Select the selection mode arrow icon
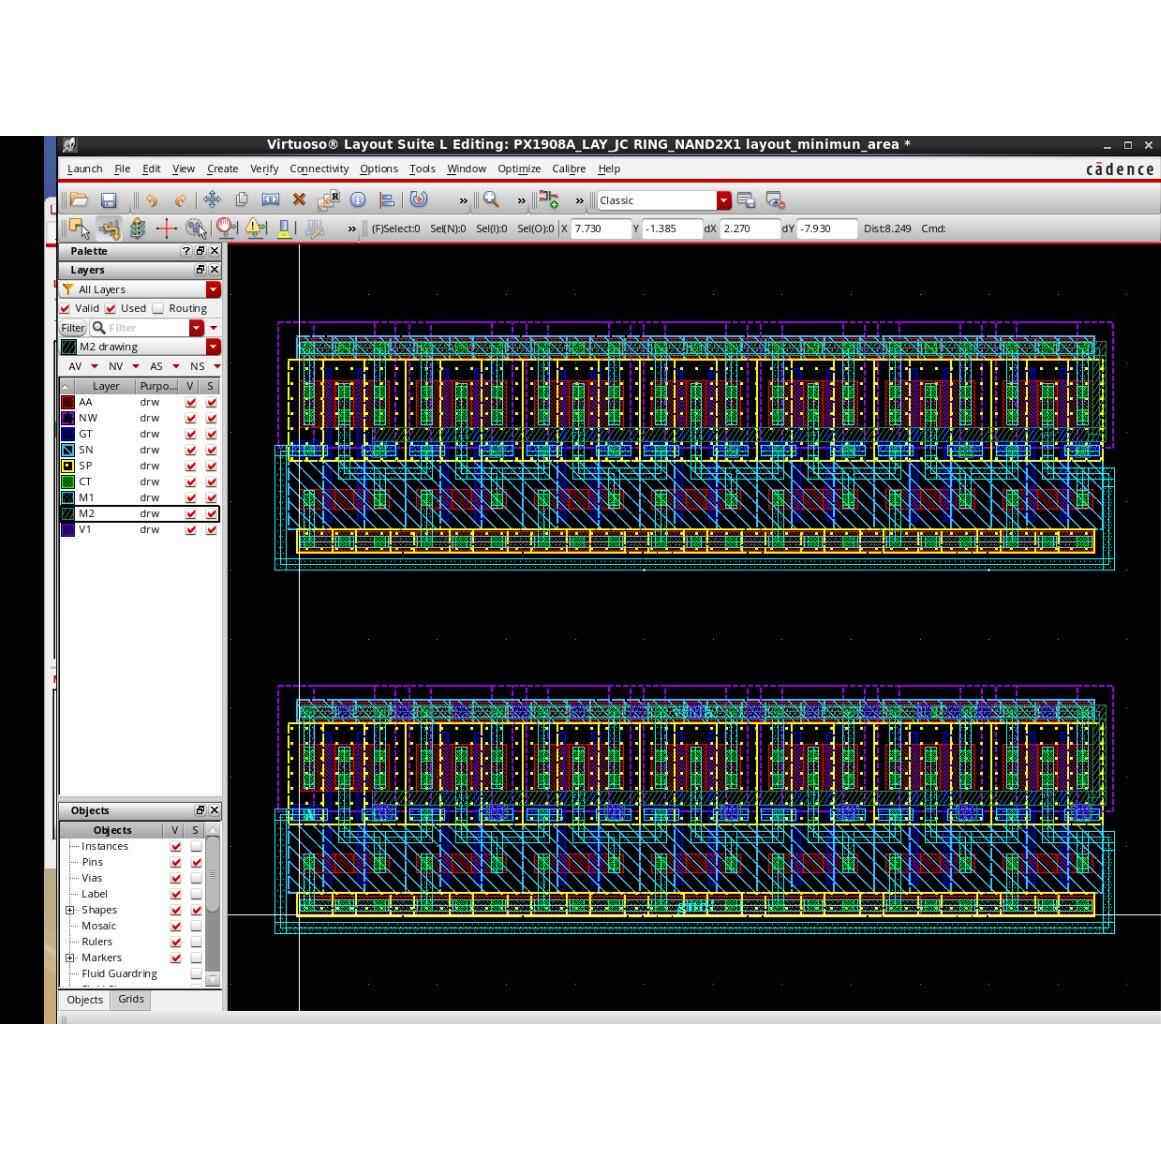Screen dimensions: 1161x1161 tap(79, 229)
